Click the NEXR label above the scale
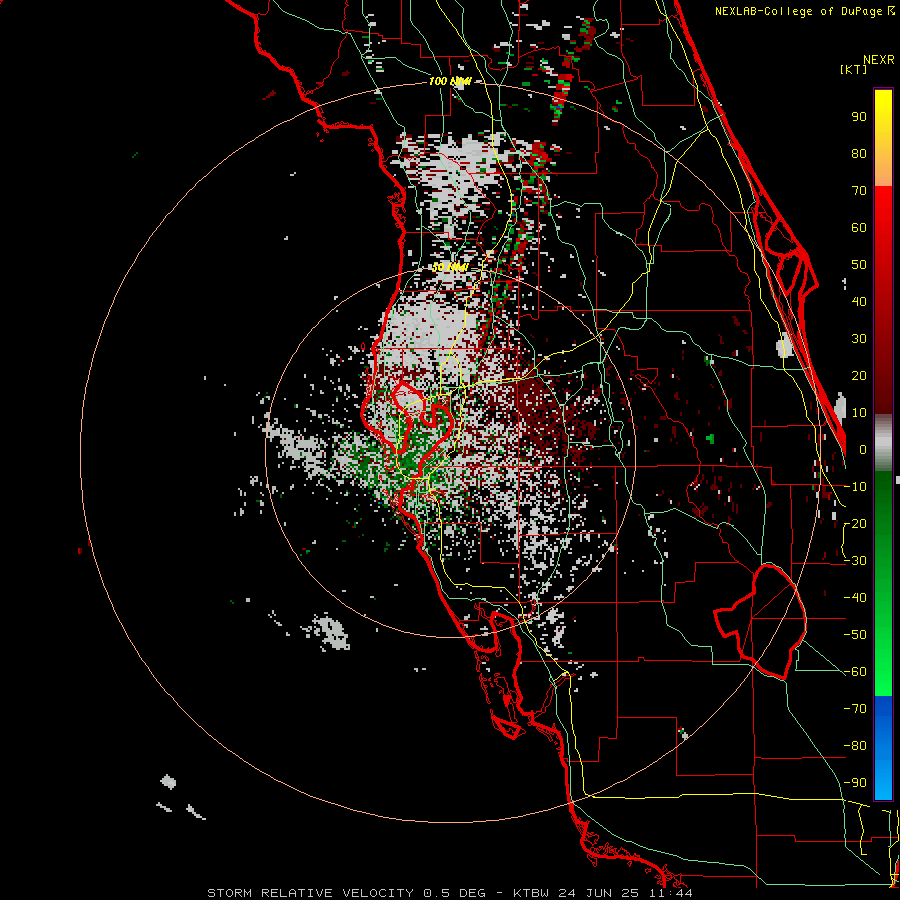 click(879, 60)
